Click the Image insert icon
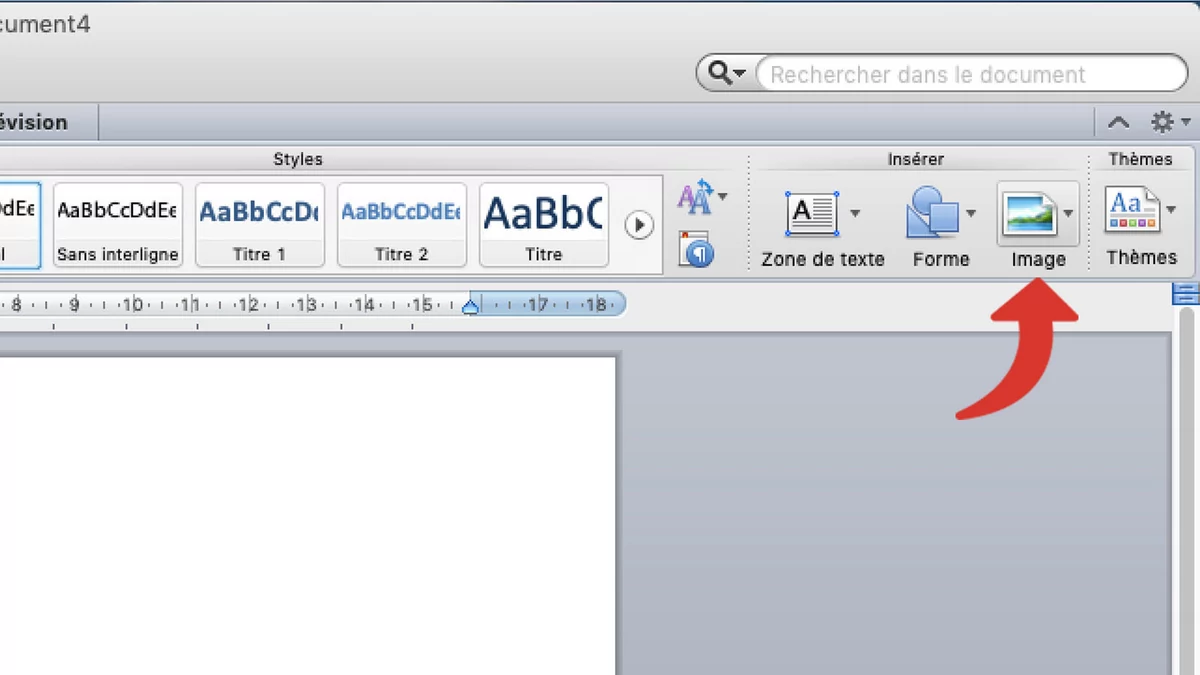 coord(1030,214)
